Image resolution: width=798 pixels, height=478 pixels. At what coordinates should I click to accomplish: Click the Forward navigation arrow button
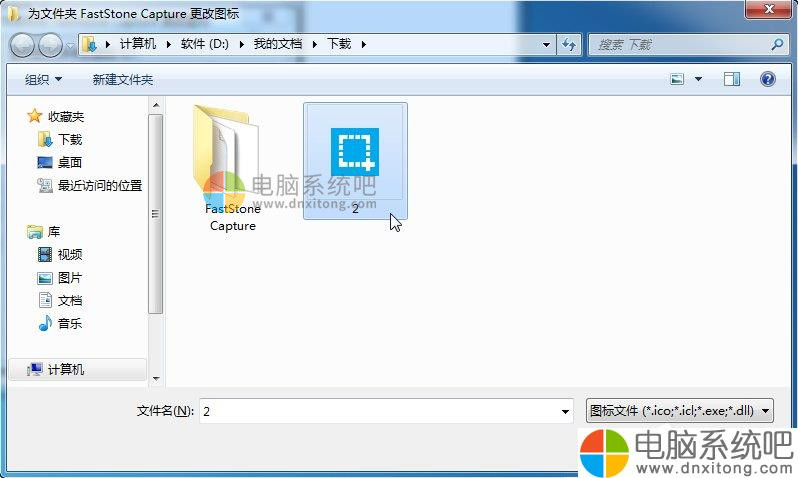point(51,45)
